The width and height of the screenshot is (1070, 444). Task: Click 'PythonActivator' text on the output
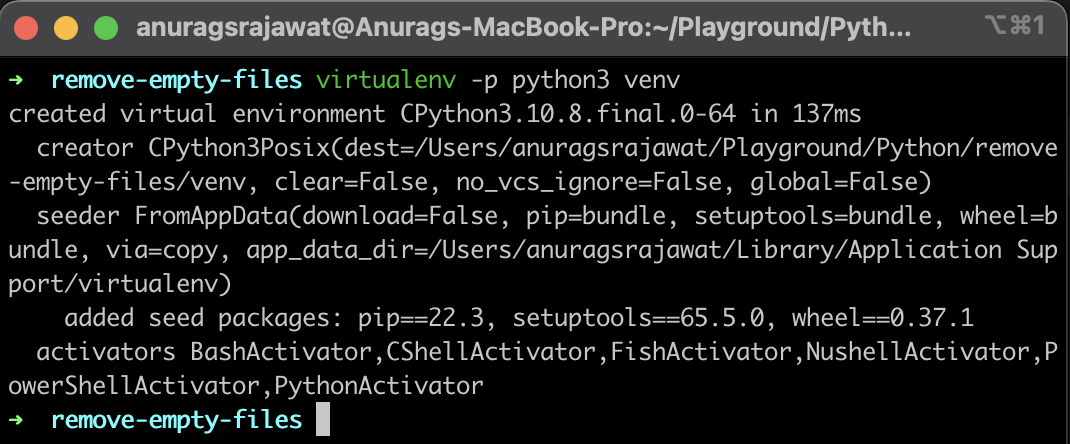(379, 387)
